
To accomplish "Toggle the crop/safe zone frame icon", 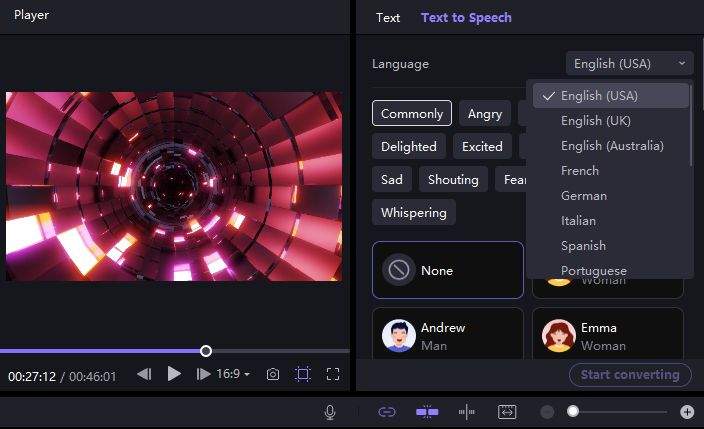I will [x=303, y=374].
